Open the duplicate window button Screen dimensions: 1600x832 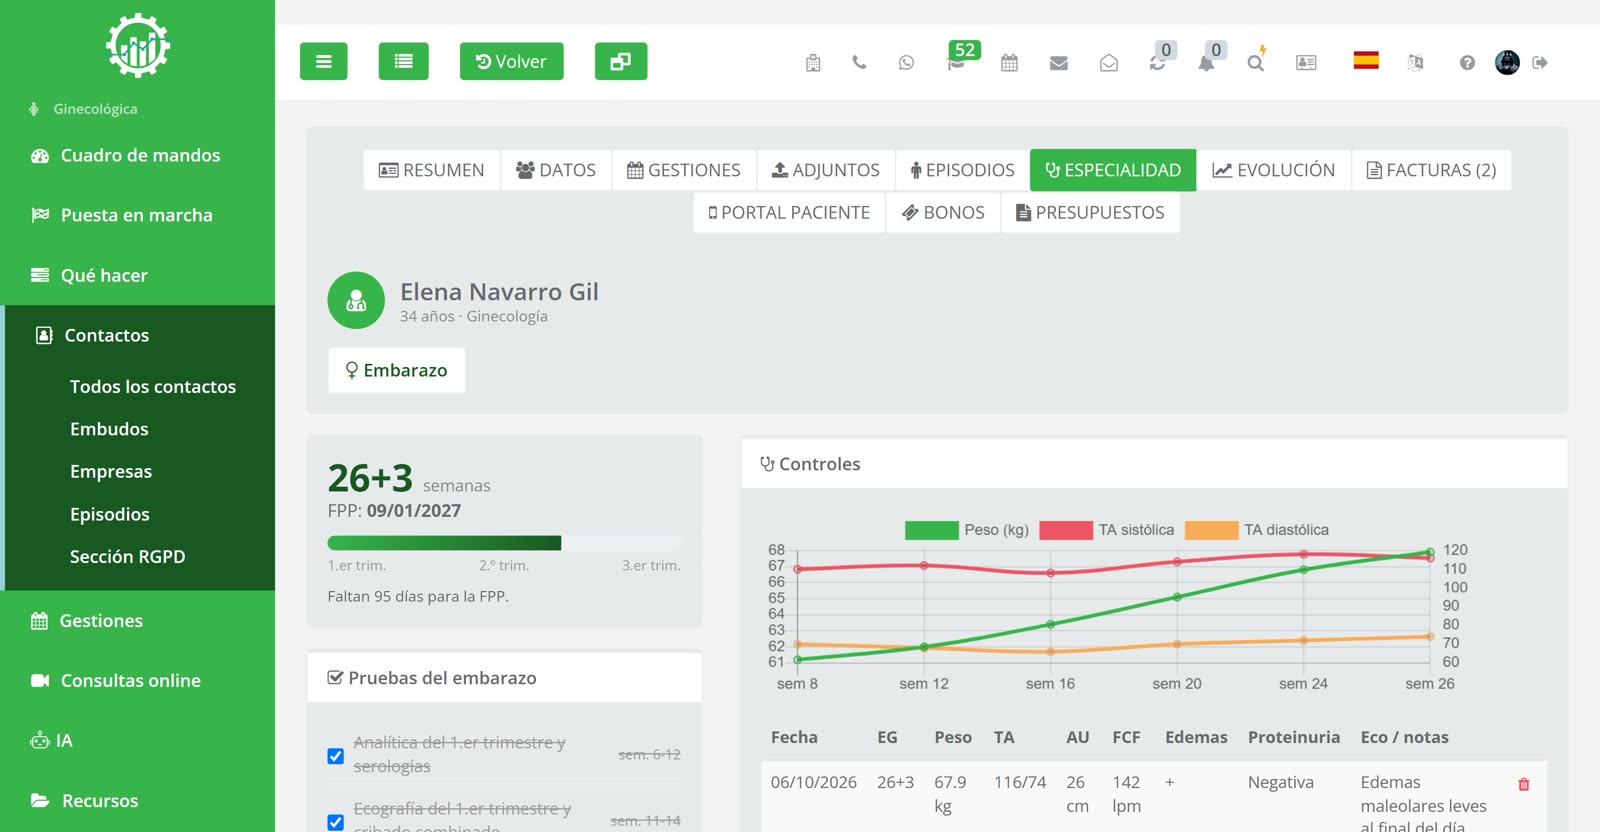tap(621, 61)
